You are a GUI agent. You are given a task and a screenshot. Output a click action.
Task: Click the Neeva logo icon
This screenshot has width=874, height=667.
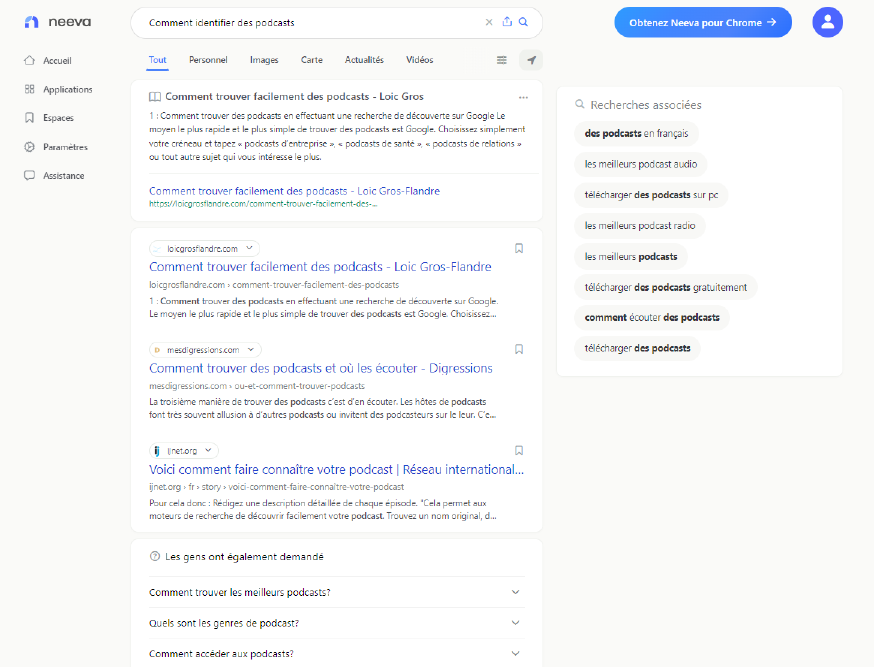point(31,22)
